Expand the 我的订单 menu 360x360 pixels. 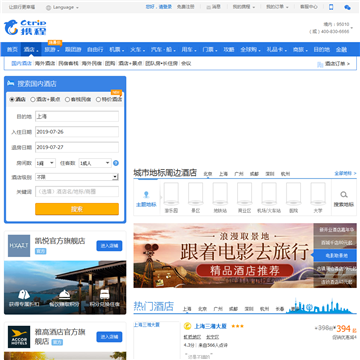coord(277,7)
